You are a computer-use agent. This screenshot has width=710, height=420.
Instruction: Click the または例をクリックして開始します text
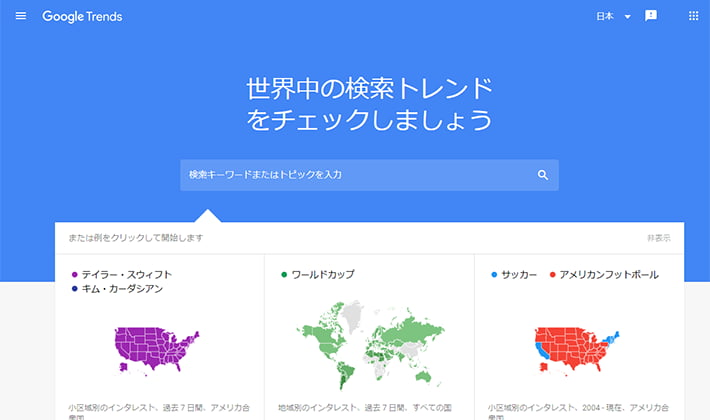135,238
